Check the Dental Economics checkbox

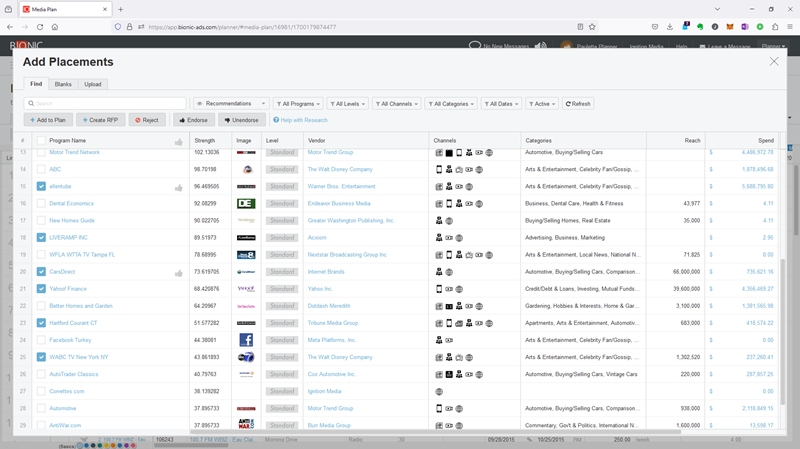click(41, 204)
